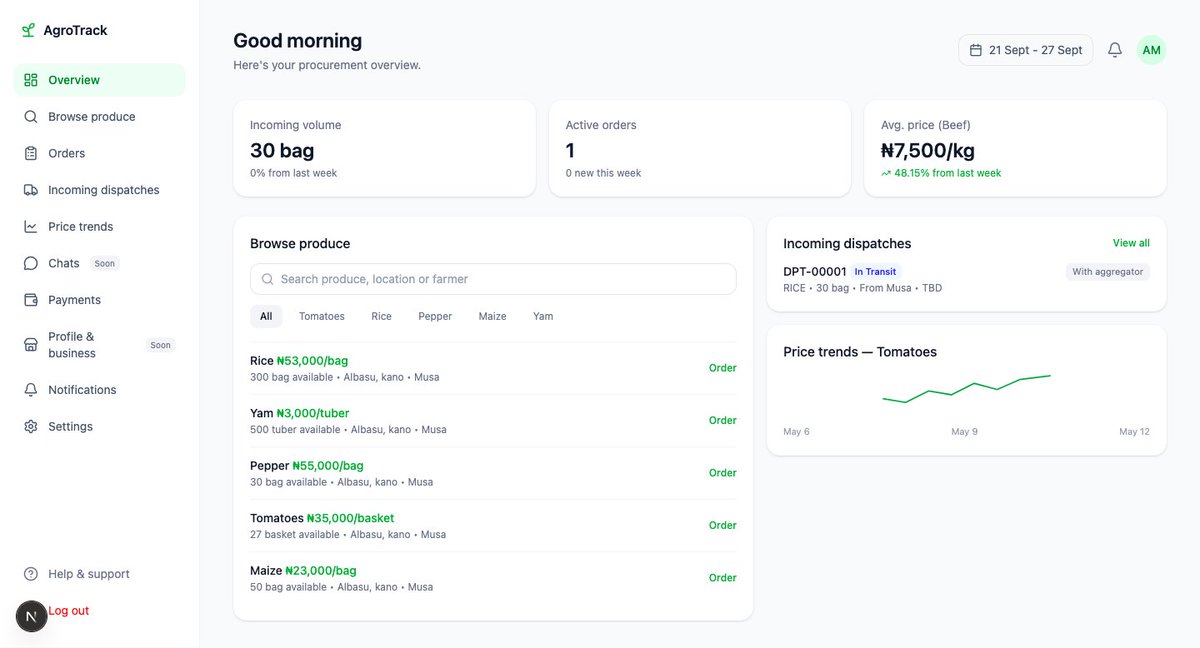The height and width of the screenshot is (648, 1200).
Task: Order Yam at ₦3,000/tuber
Action: 723,421
